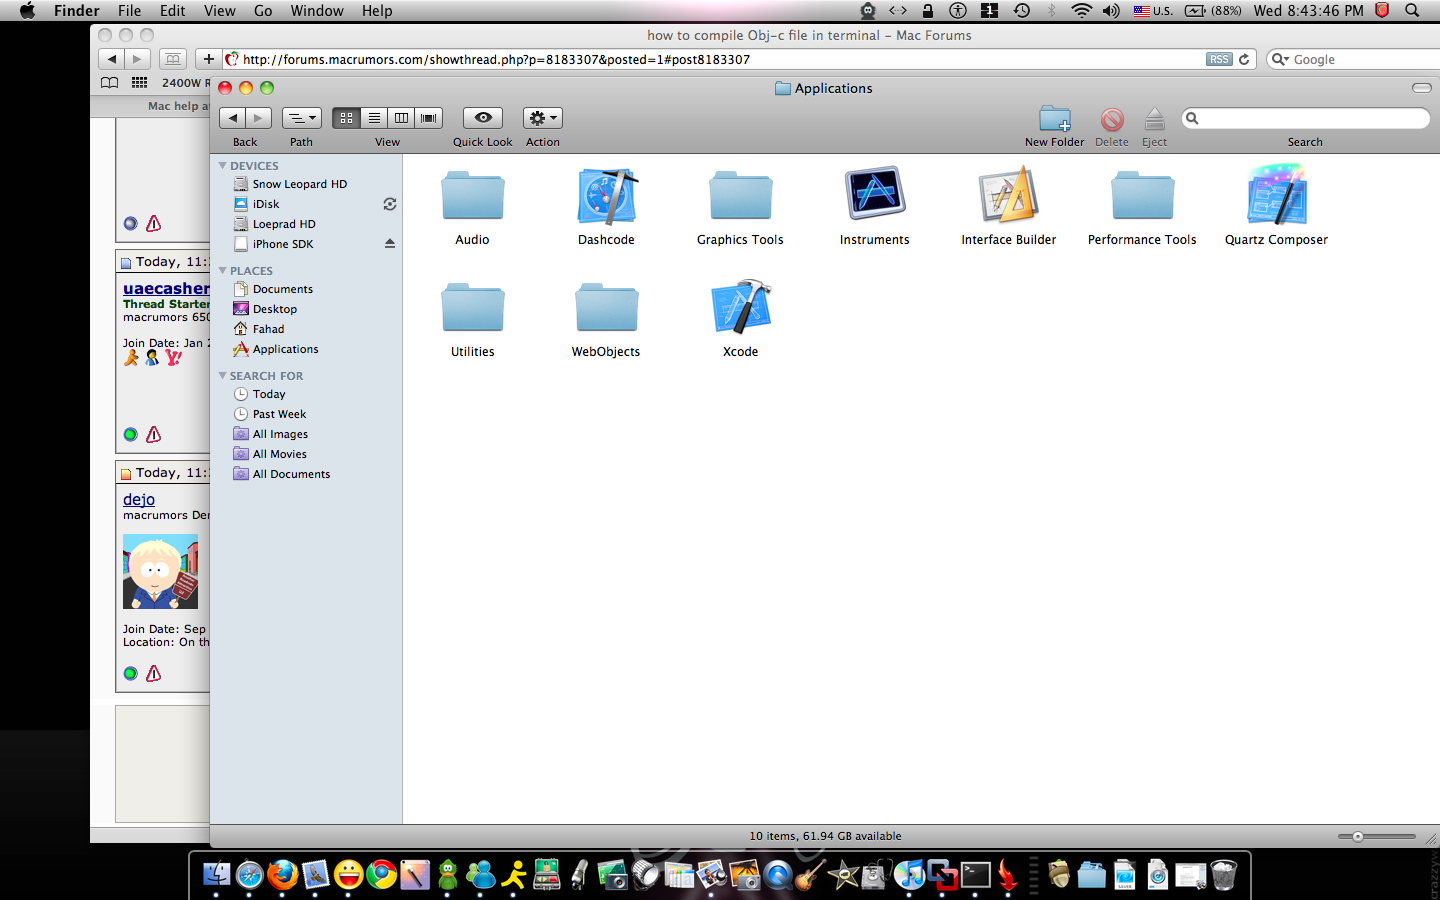The width and height of the screenshot is (1440, 900).
Task: Open iTunes from the Dock
Action: click(x=909, y=875)
